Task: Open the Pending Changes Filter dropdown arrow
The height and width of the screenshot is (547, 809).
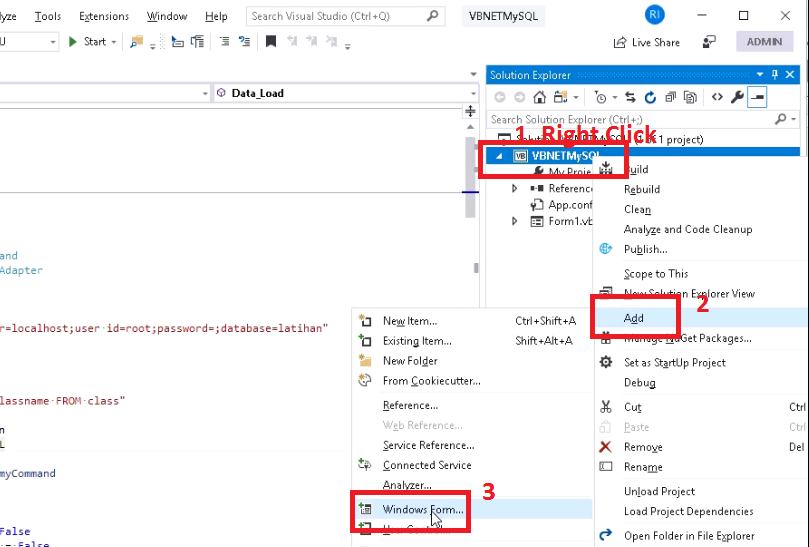Action: click(614, 97)
